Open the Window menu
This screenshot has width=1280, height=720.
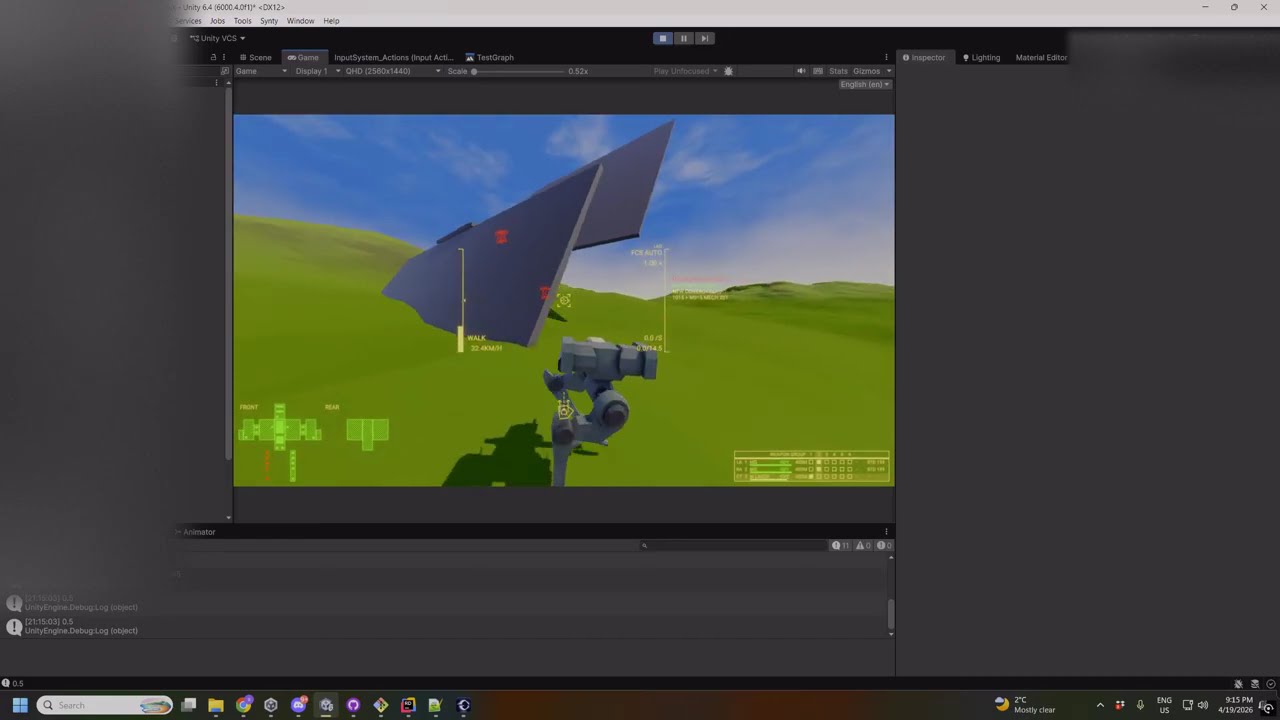(300, 21)
